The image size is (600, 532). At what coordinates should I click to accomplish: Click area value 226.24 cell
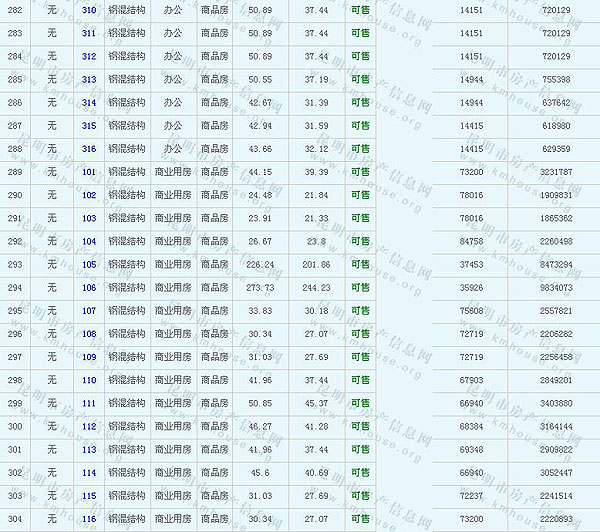(x=260, y=265)
